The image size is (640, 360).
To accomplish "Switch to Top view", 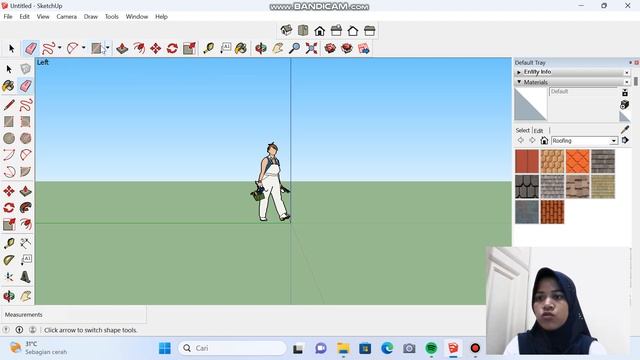I will [303, 30].
